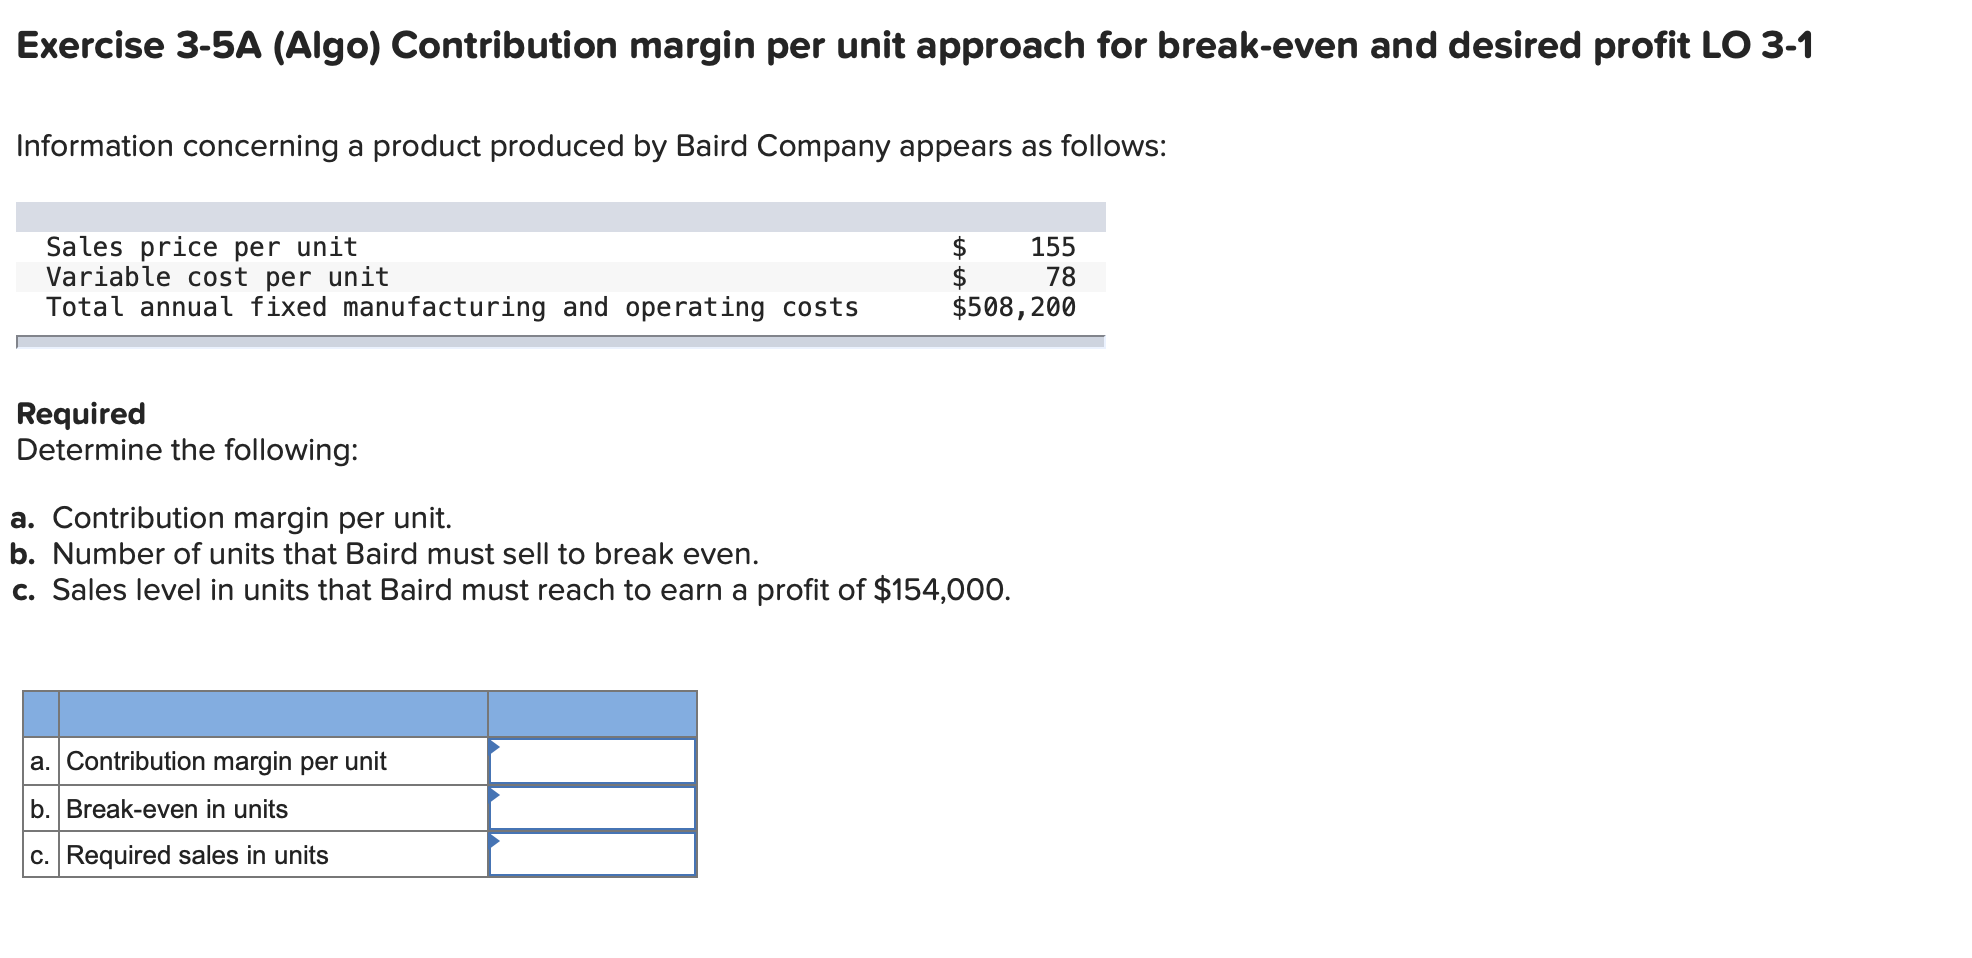
Task: Click the Break-even in units input field
Action: click(593, 807)
